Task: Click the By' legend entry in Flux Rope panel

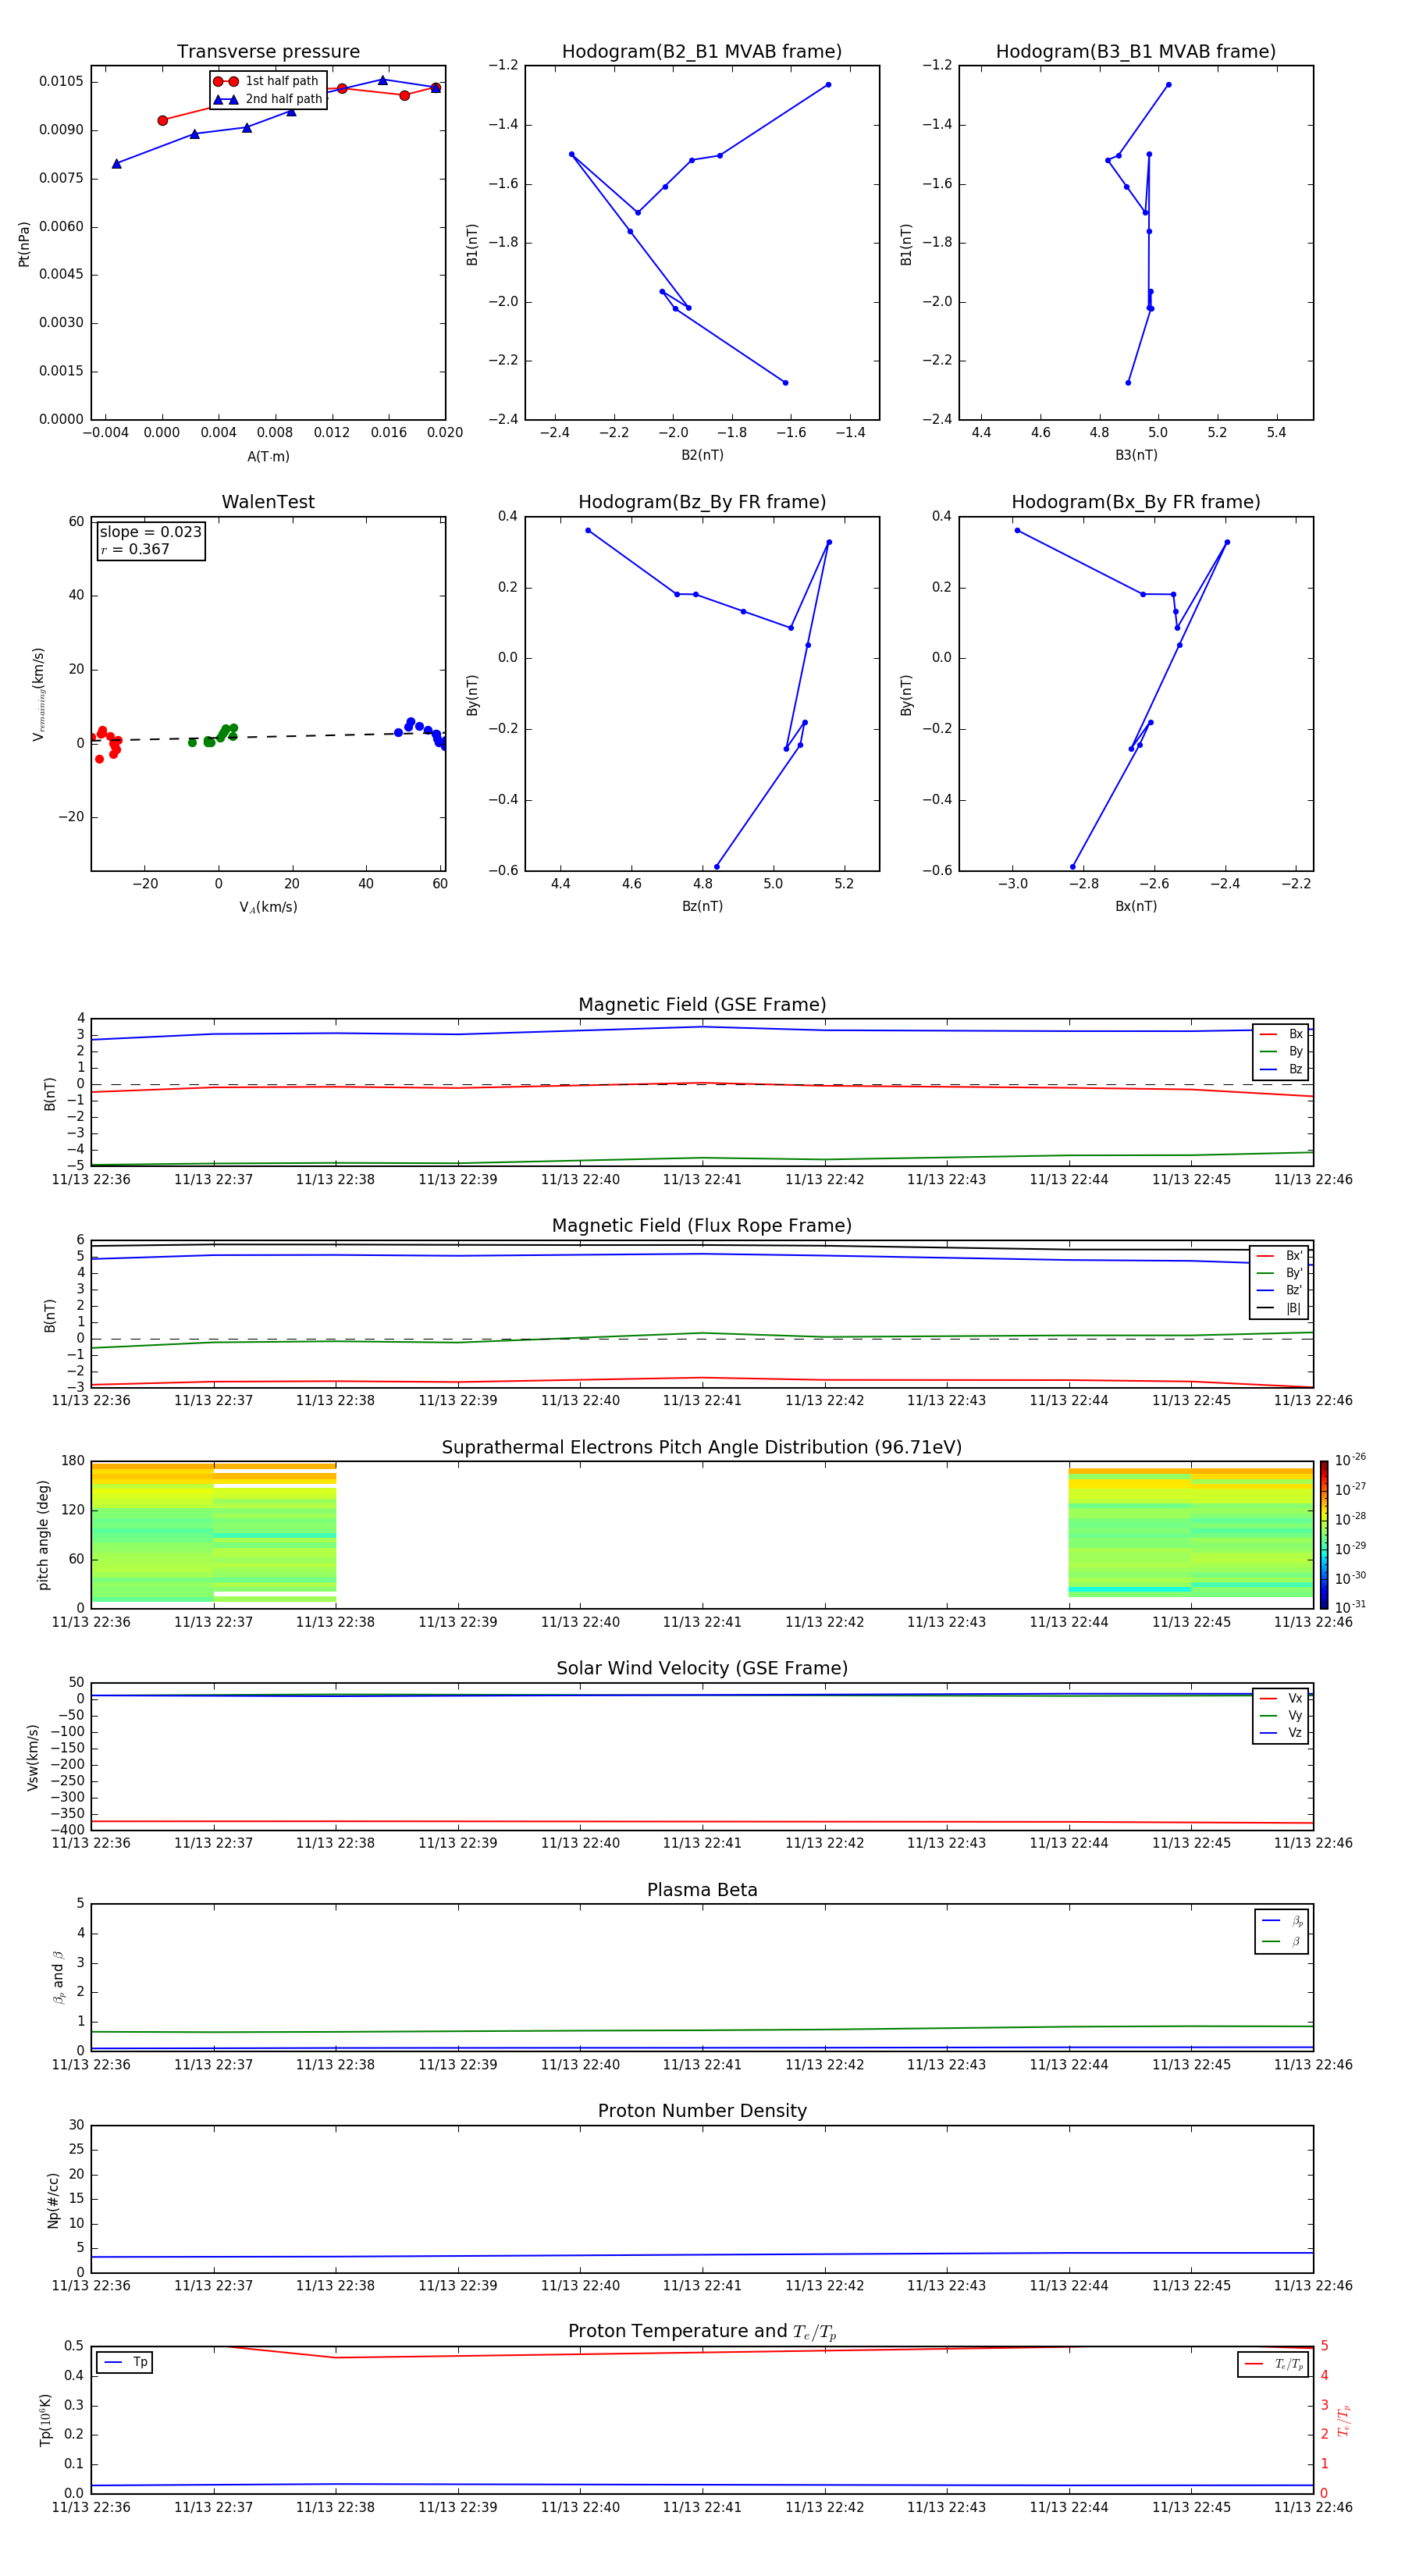Action: (x=1279, y=1274)
